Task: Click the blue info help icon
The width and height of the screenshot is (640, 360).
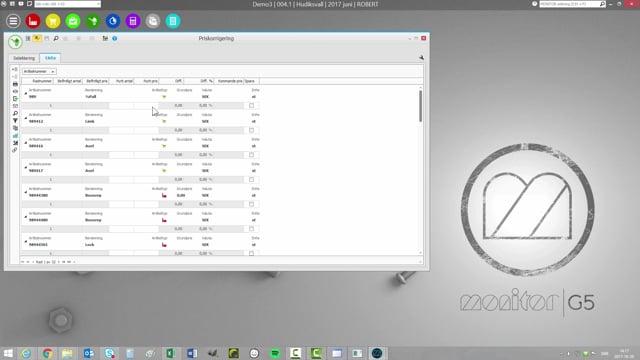Action: (x=115, y=38)
